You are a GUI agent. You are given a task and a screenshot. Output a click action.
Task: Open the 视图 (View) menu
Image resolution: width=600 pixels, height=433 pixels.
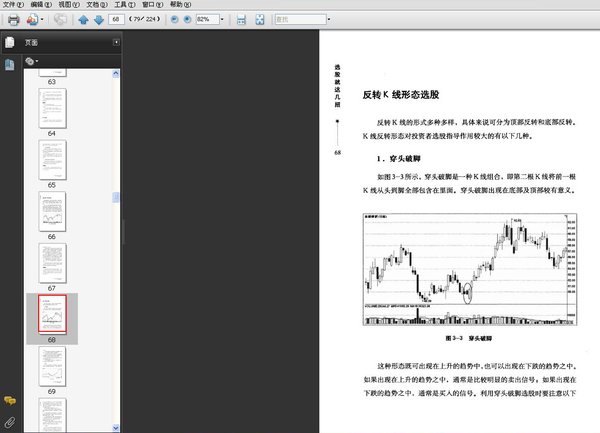69,5
